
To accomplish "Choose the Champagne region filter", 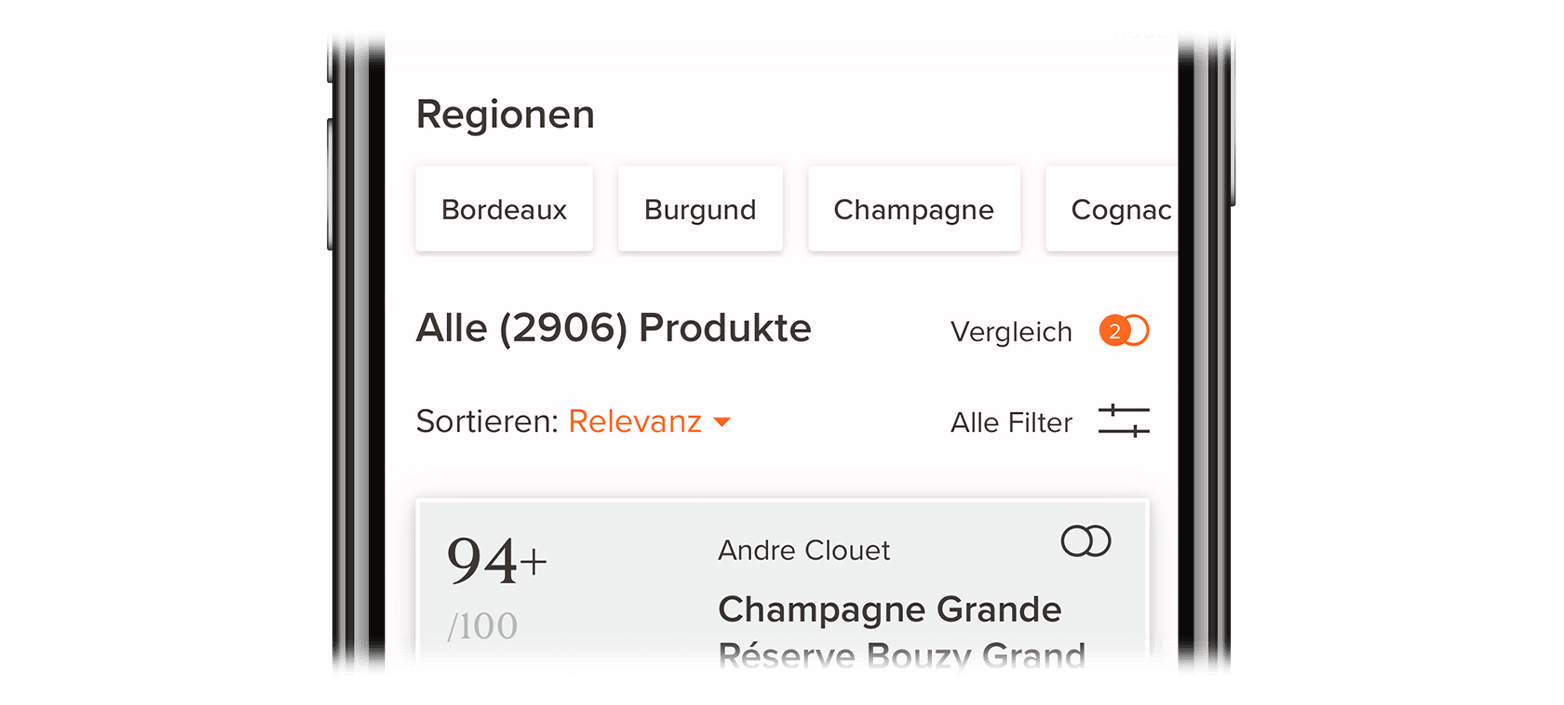I will click(914, 209).
